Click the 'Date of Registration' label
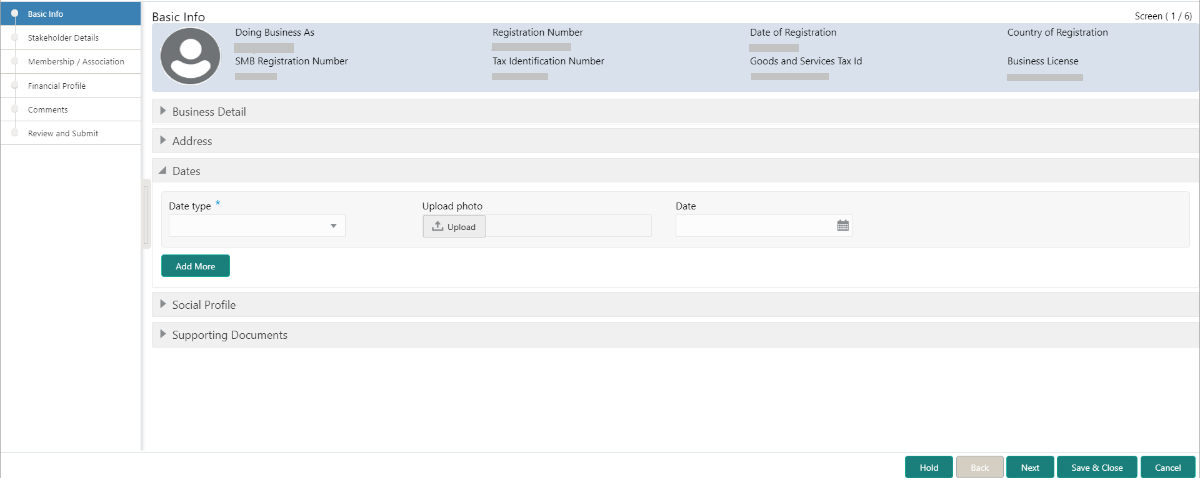 click(793, 33)
